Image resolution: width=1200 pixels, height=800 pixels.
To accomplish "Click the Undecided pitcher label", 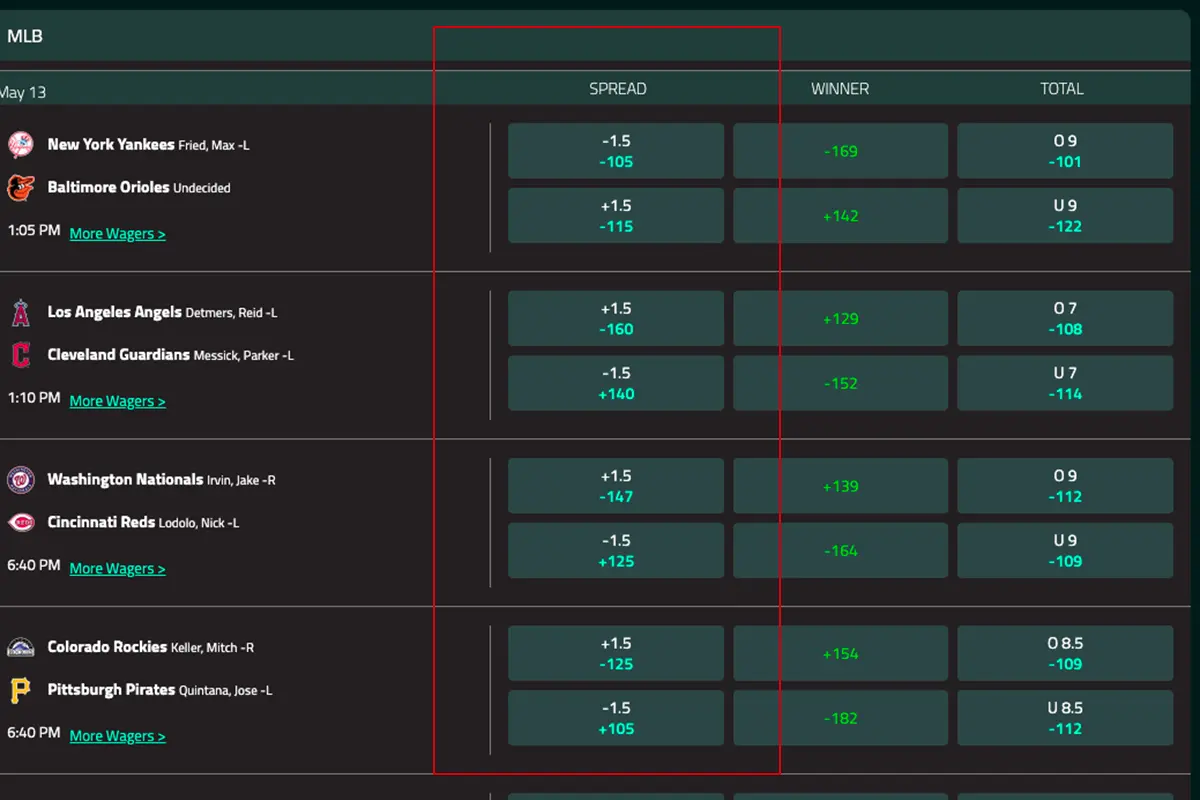I will point(202,188).
